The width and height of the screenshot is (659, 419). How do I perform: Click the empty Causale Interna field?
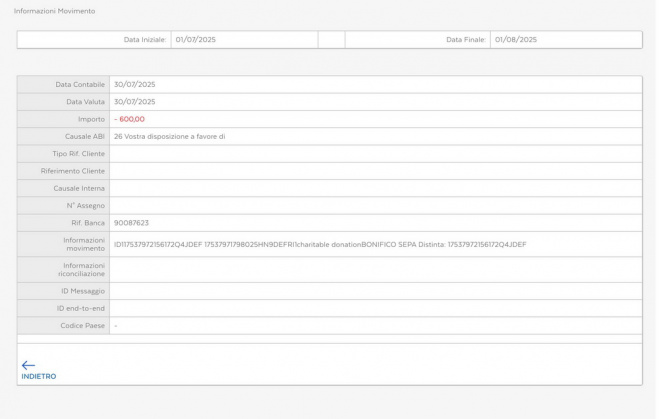[x=375, y=188]
